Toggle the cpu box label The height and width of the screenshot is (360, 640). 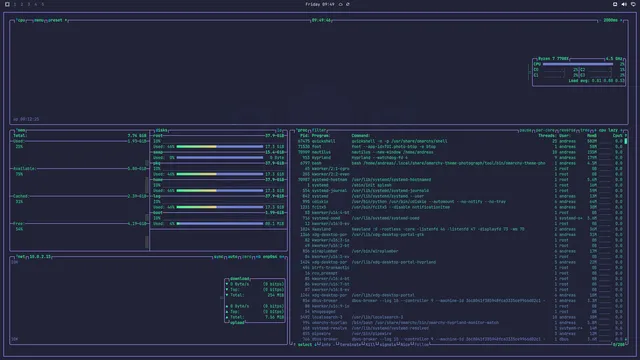[x=20, y=20]
